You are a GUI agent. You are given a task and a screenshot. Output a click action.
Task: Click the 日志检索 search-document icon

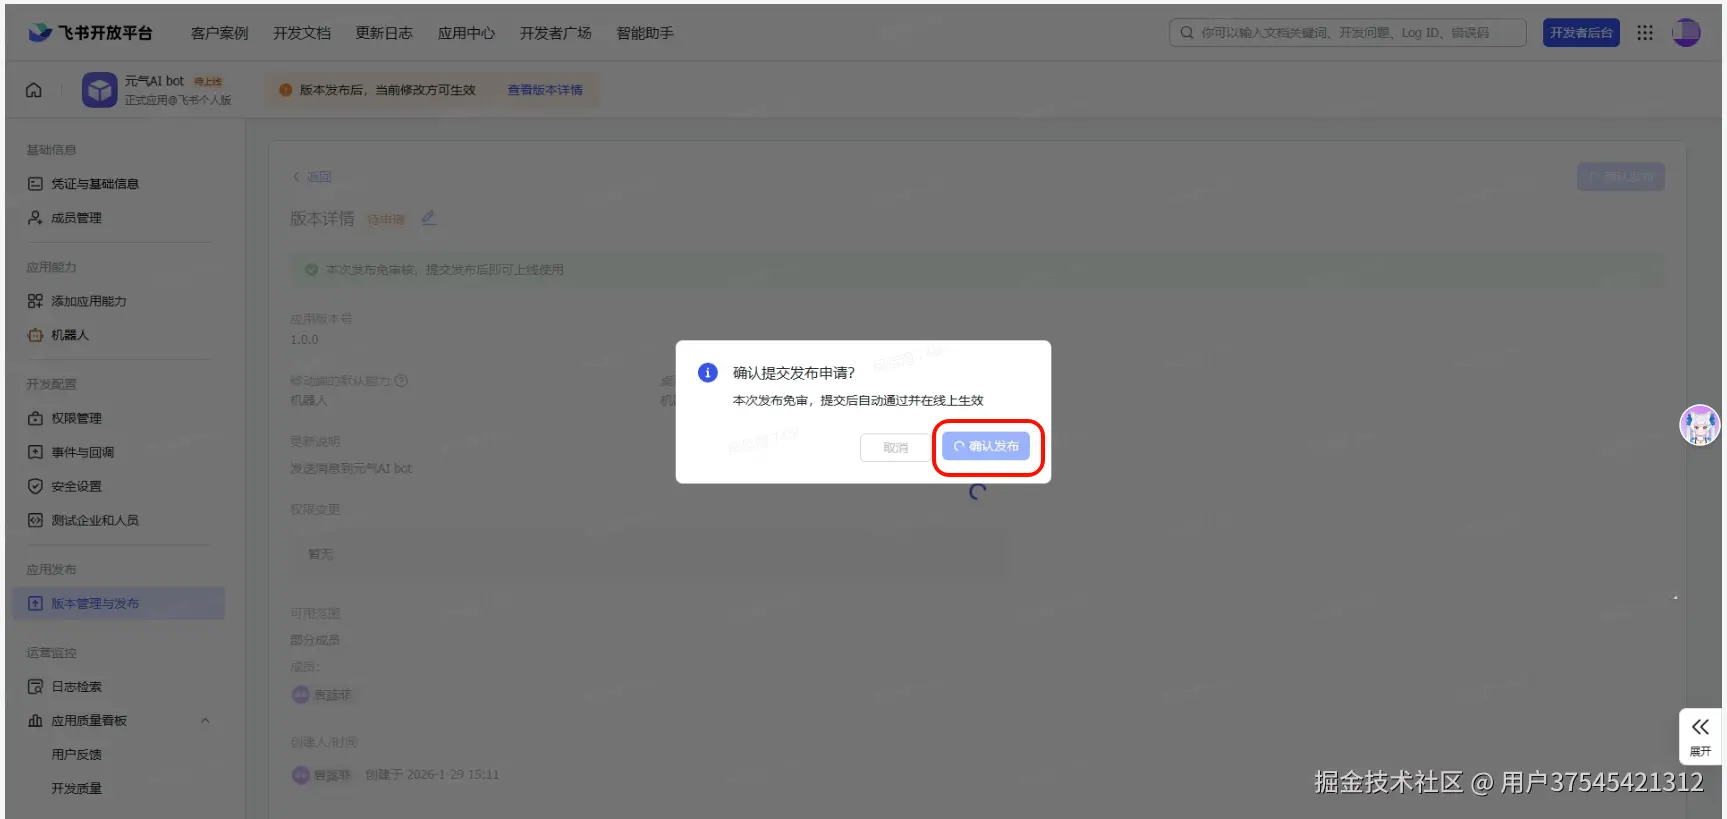point(35,687)
